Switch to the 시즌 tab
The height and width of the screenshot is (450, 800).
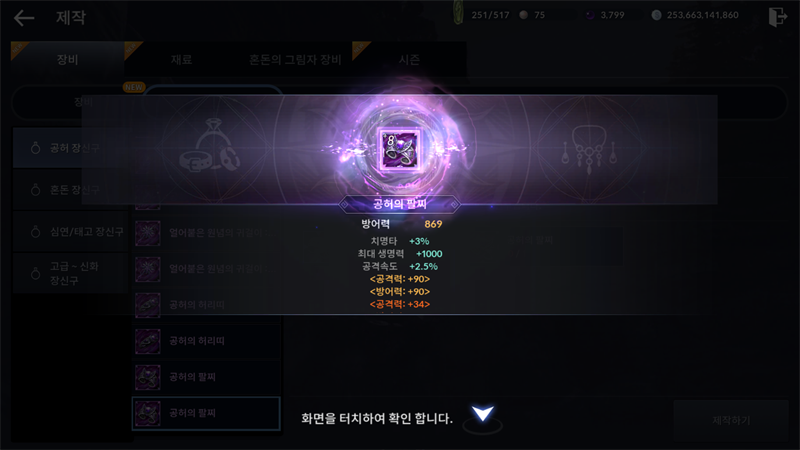409,59
